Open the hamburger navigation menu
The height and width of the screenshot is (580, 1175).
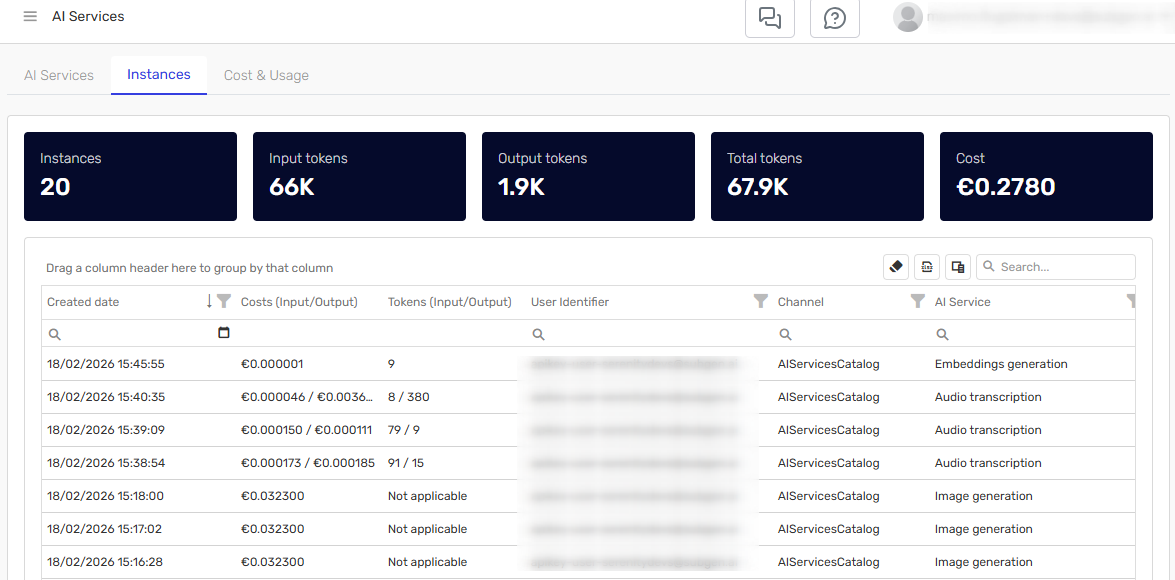click(x=30, y=17)
